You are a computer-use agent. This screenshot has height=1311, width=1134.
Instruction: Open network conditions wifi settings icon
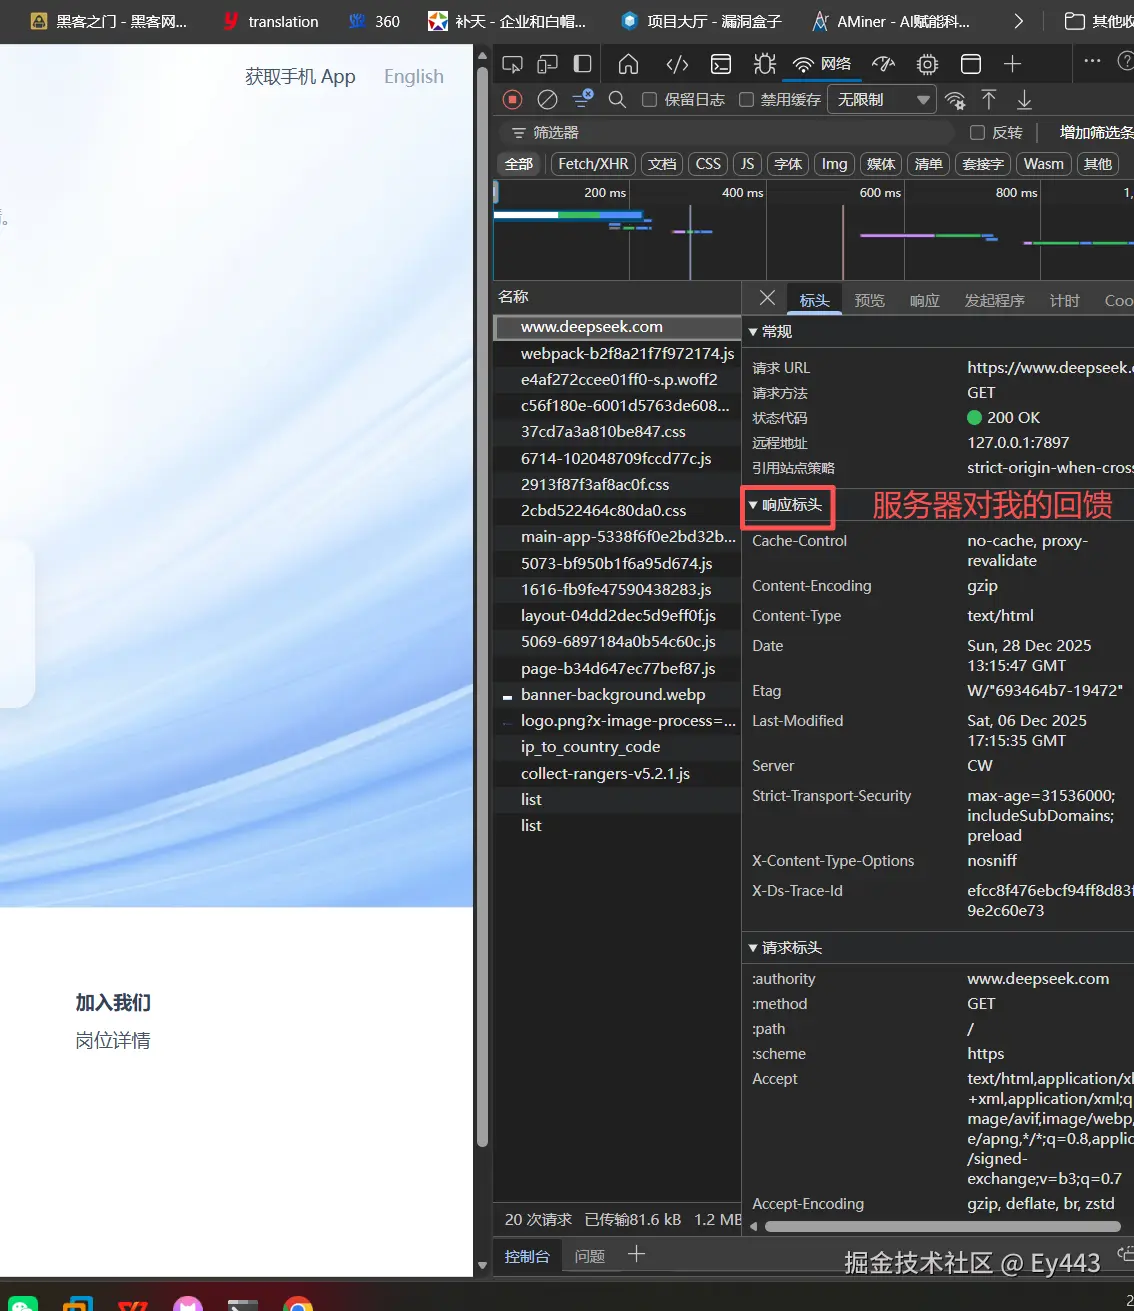pyautogui.click(x=955, y=100)
